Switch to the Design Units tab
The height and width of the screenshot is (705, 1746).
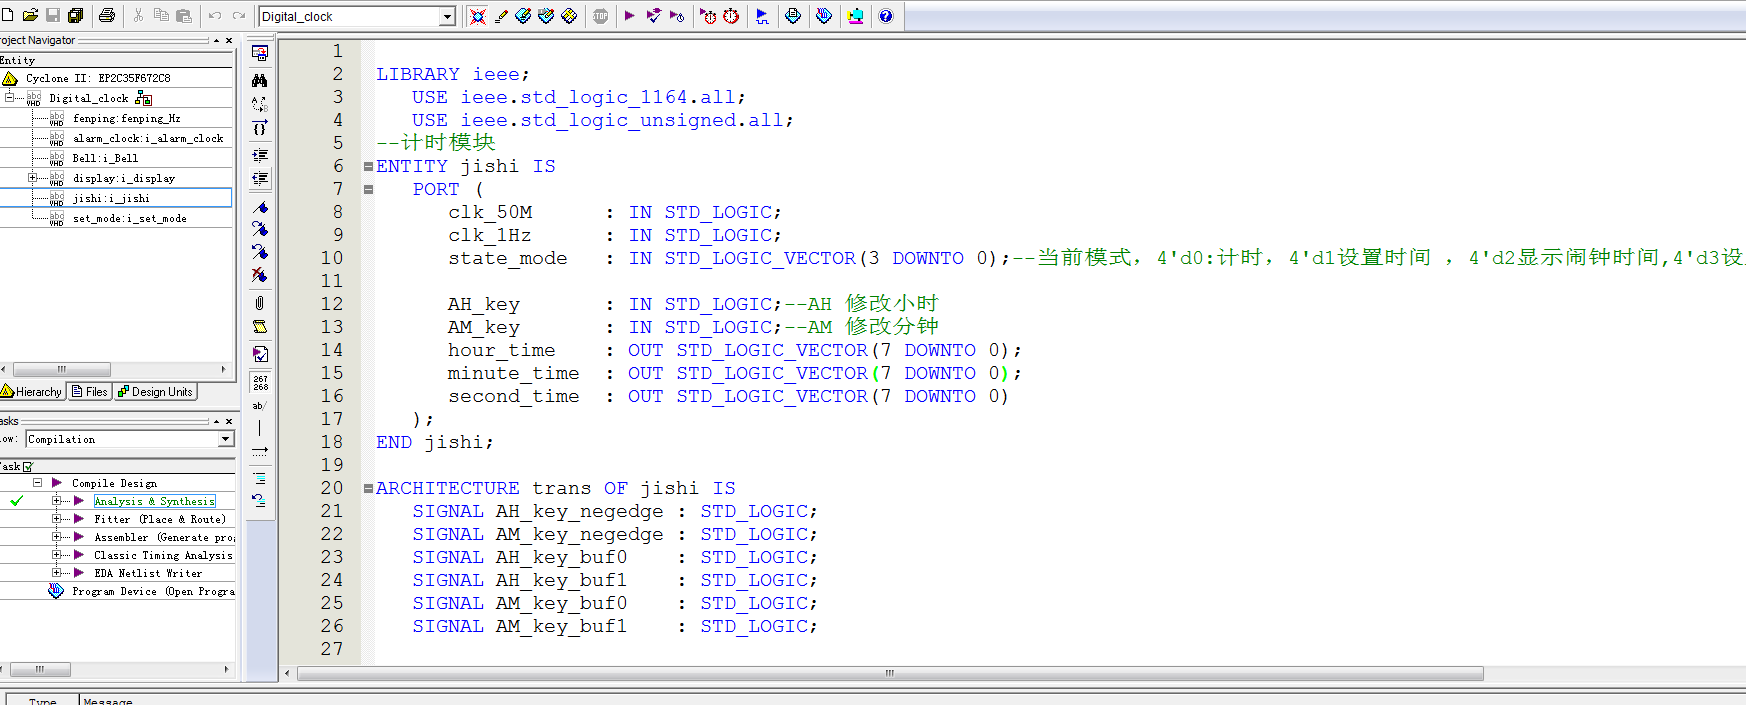coord(155,392)
